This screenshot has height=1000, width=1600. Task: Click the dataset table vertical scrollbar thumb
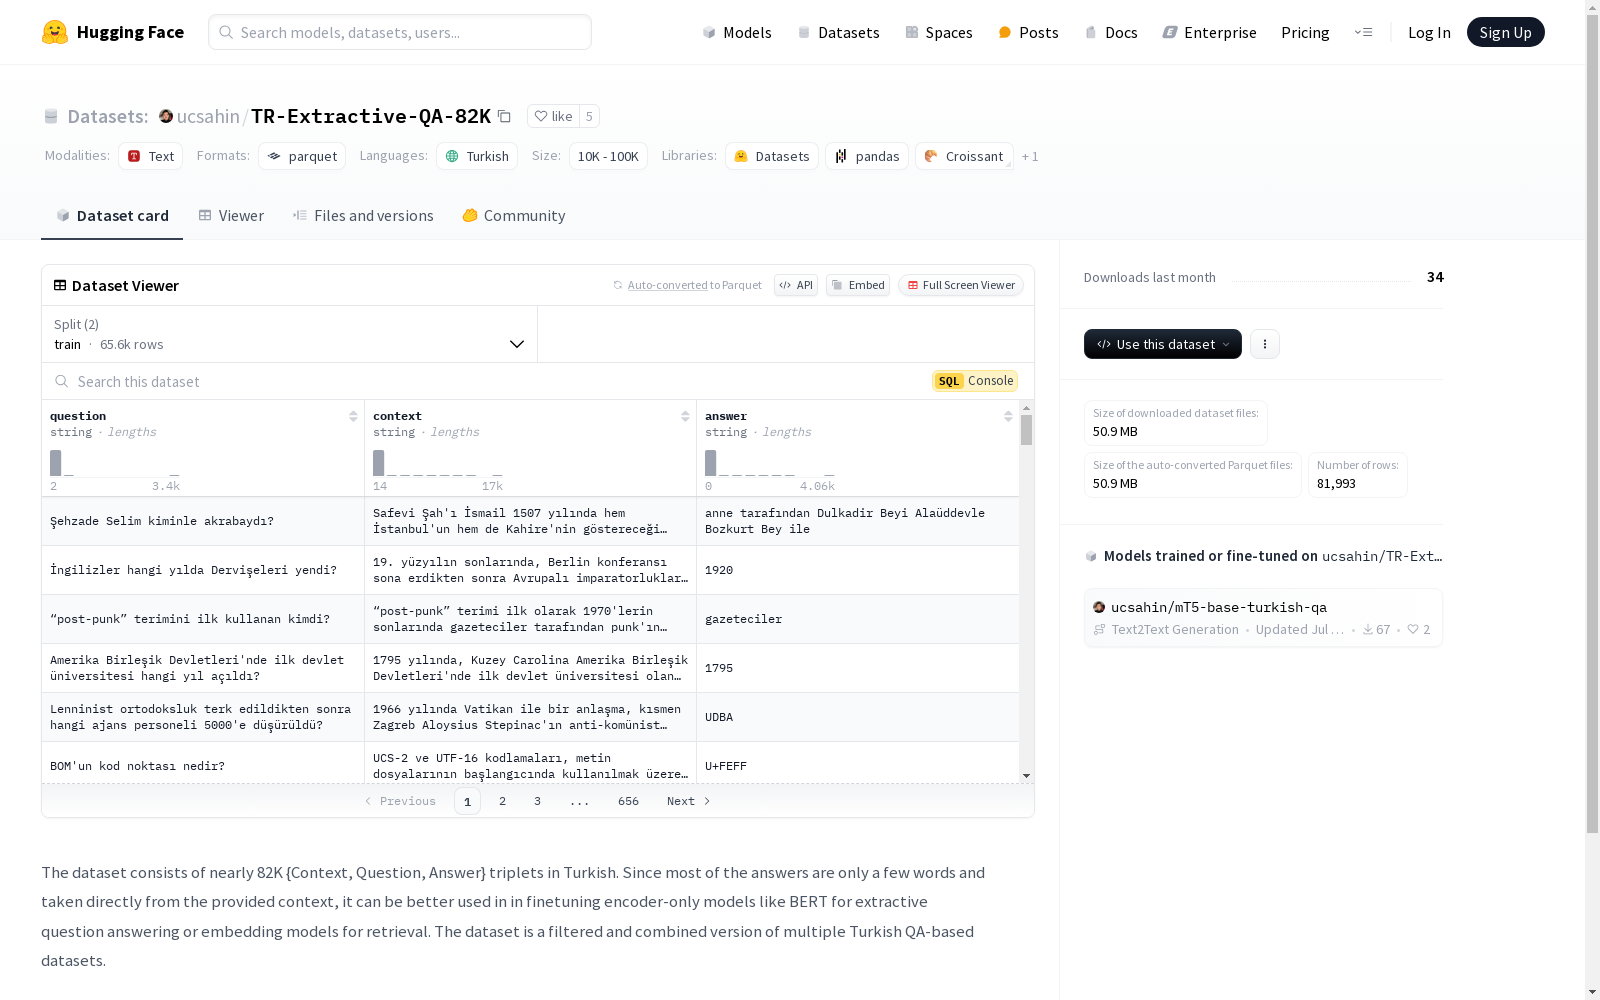pyautogui.click(x=1026, y=430)
